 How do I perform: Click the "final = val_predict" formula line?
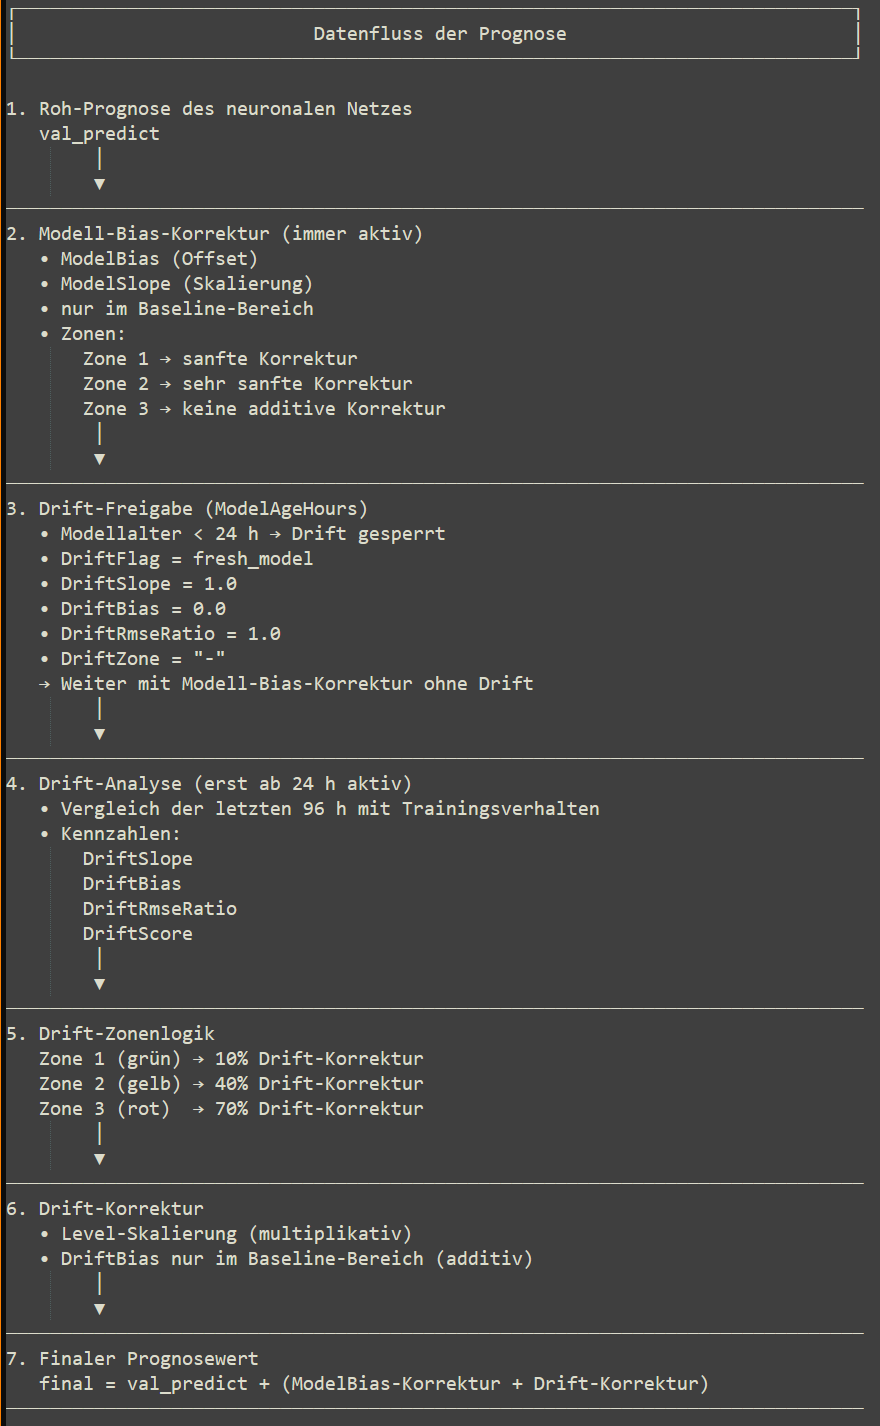pyautogui.click(x=373, y=1384)
